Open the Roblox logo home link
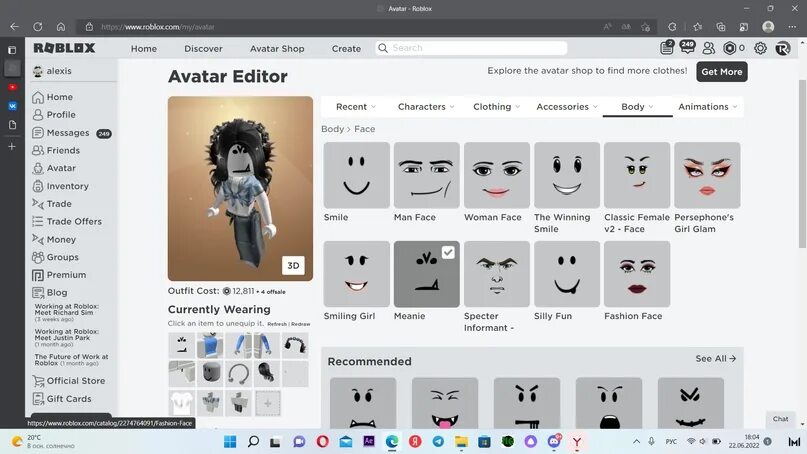This screenshot has width=807, height=454. tap(64, 48)
